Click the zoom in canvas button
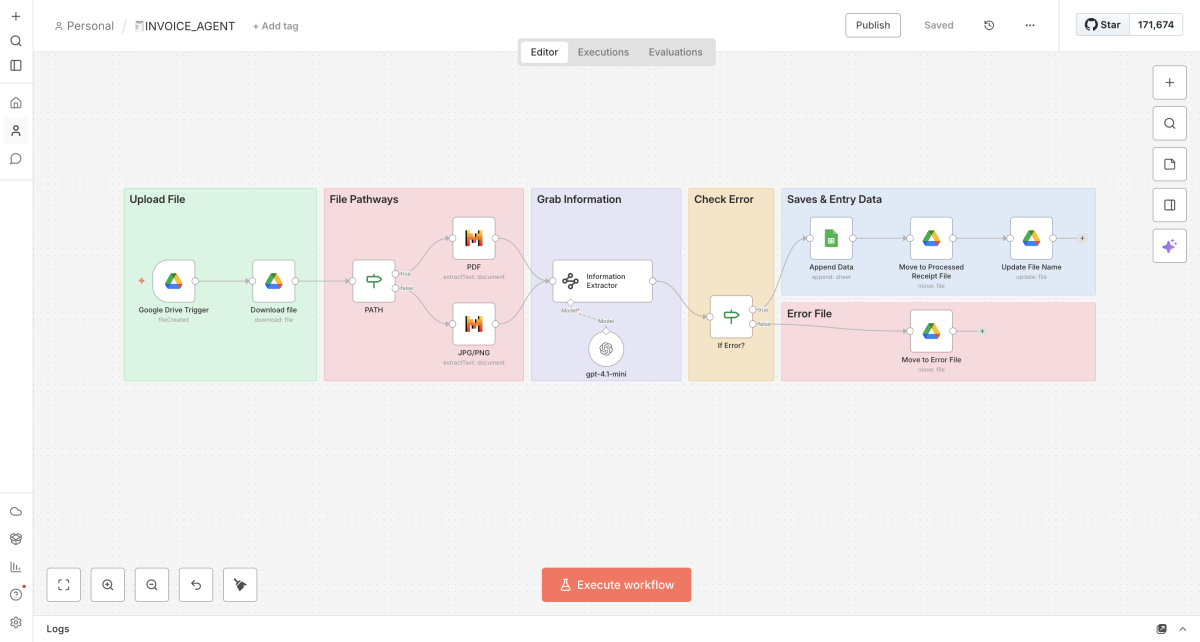This screenshot has height=642, width=1200. [108, 585]
